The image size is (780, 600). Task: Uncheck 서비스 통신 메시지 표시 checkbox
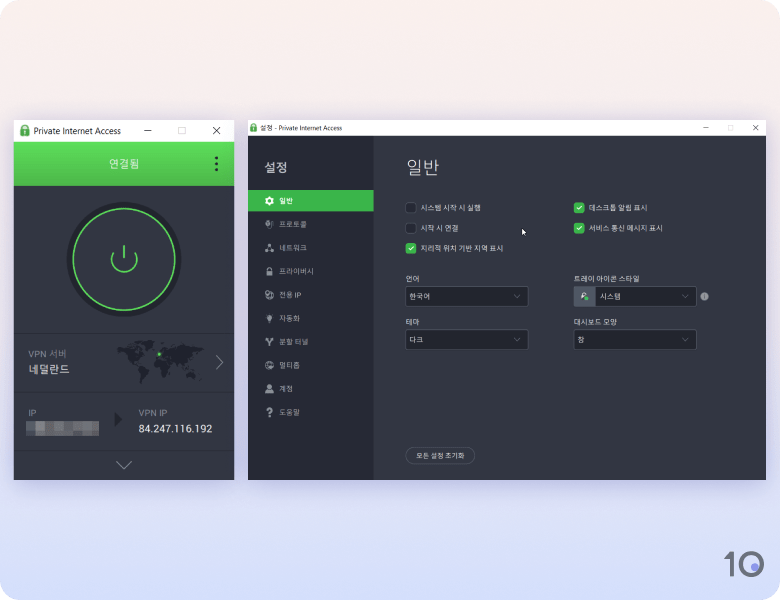pyautogui.click(x=579, y=228)
